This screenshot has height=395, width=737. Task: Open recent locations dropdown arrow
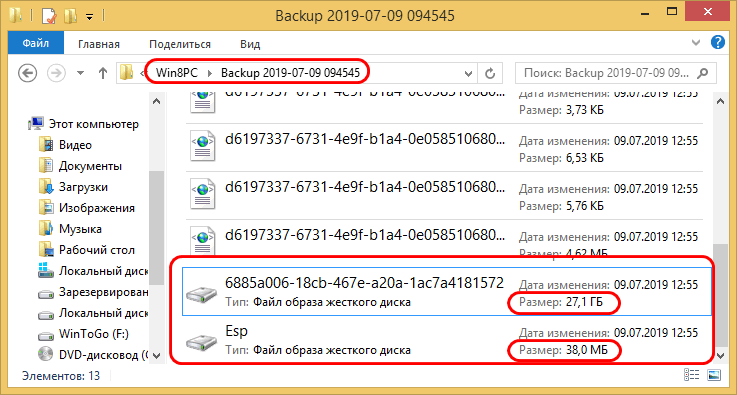click(81, 73)
